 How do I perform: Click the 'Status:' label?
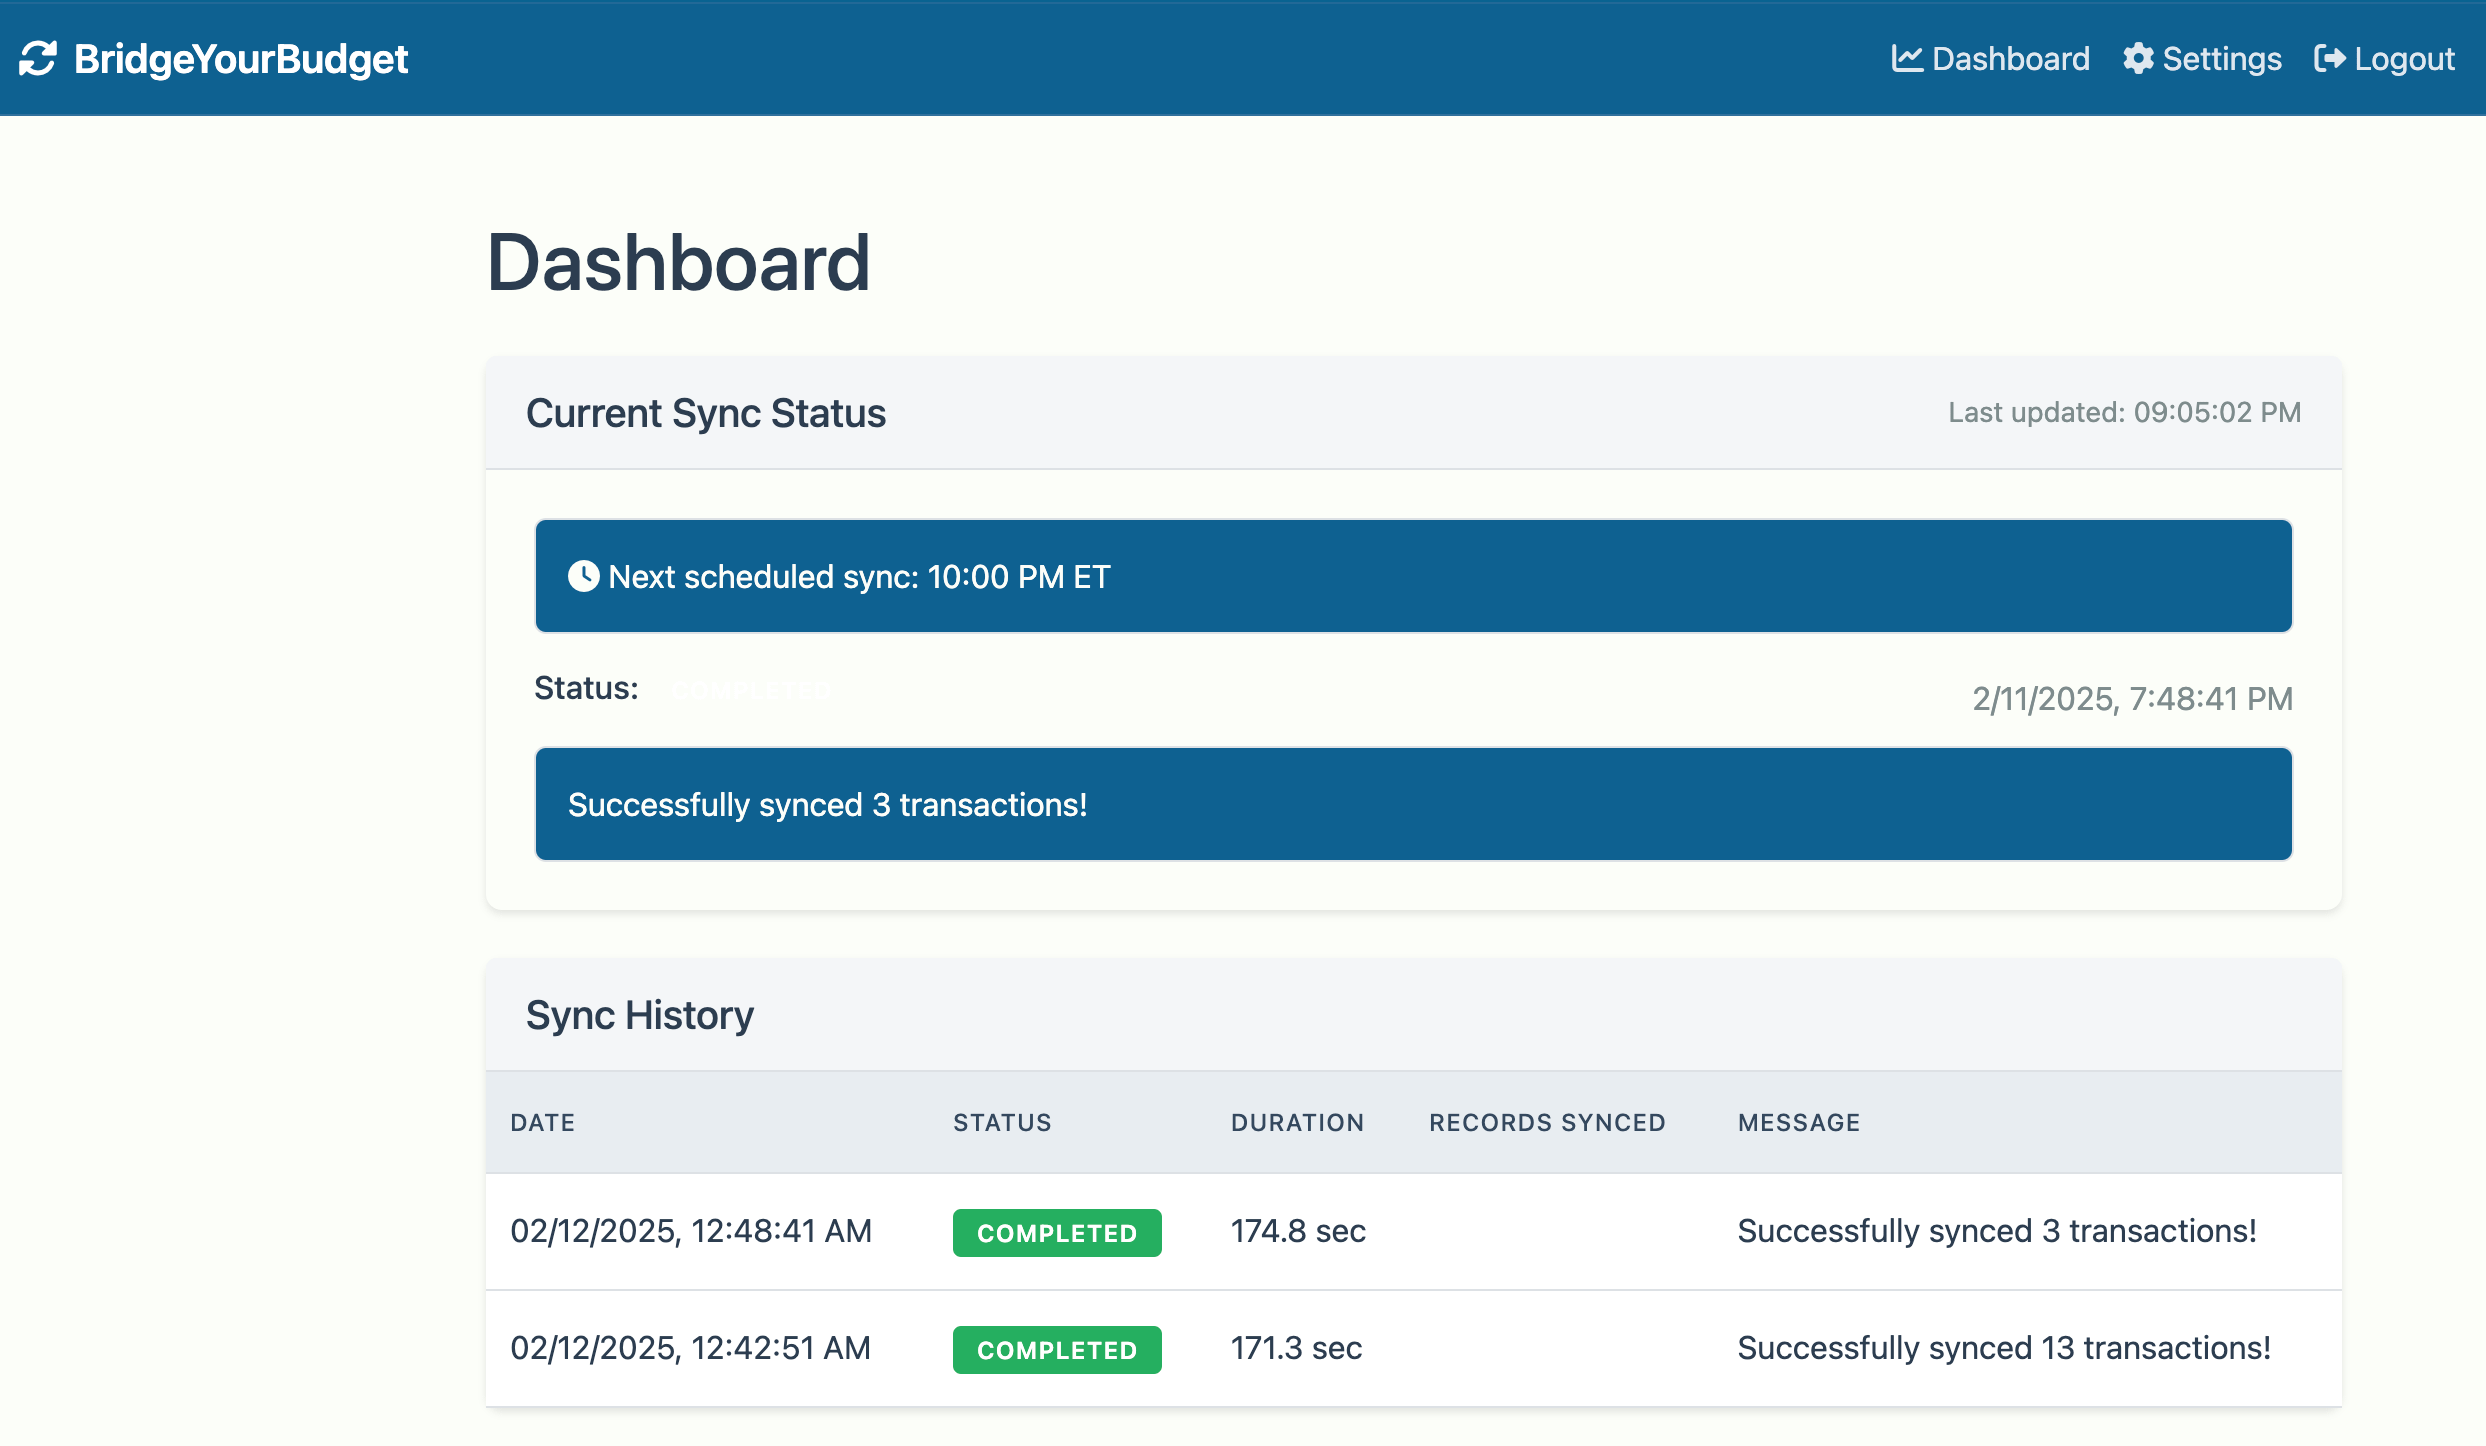coord(586,688)
